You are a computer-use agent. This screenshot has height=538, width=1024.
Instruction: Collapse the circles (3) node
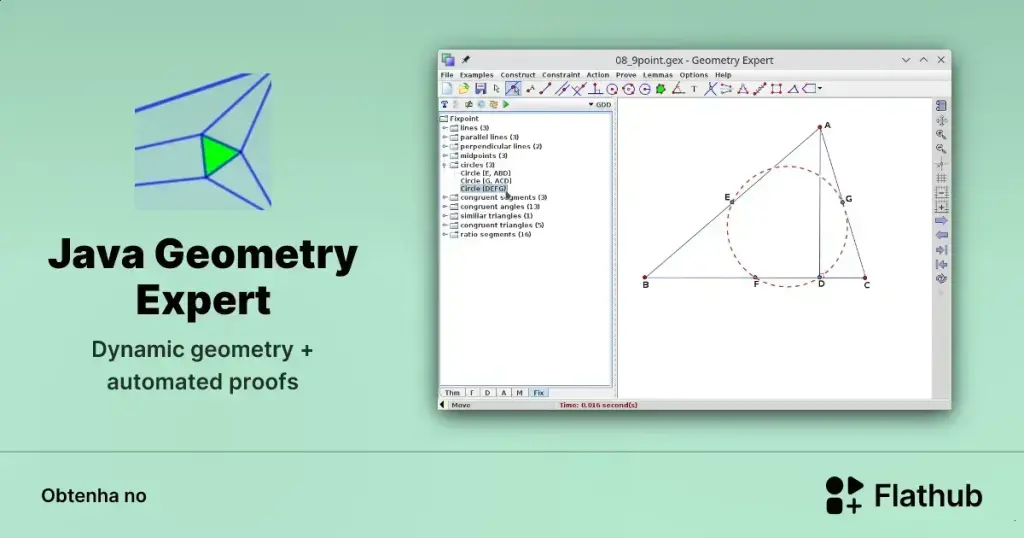445,165
